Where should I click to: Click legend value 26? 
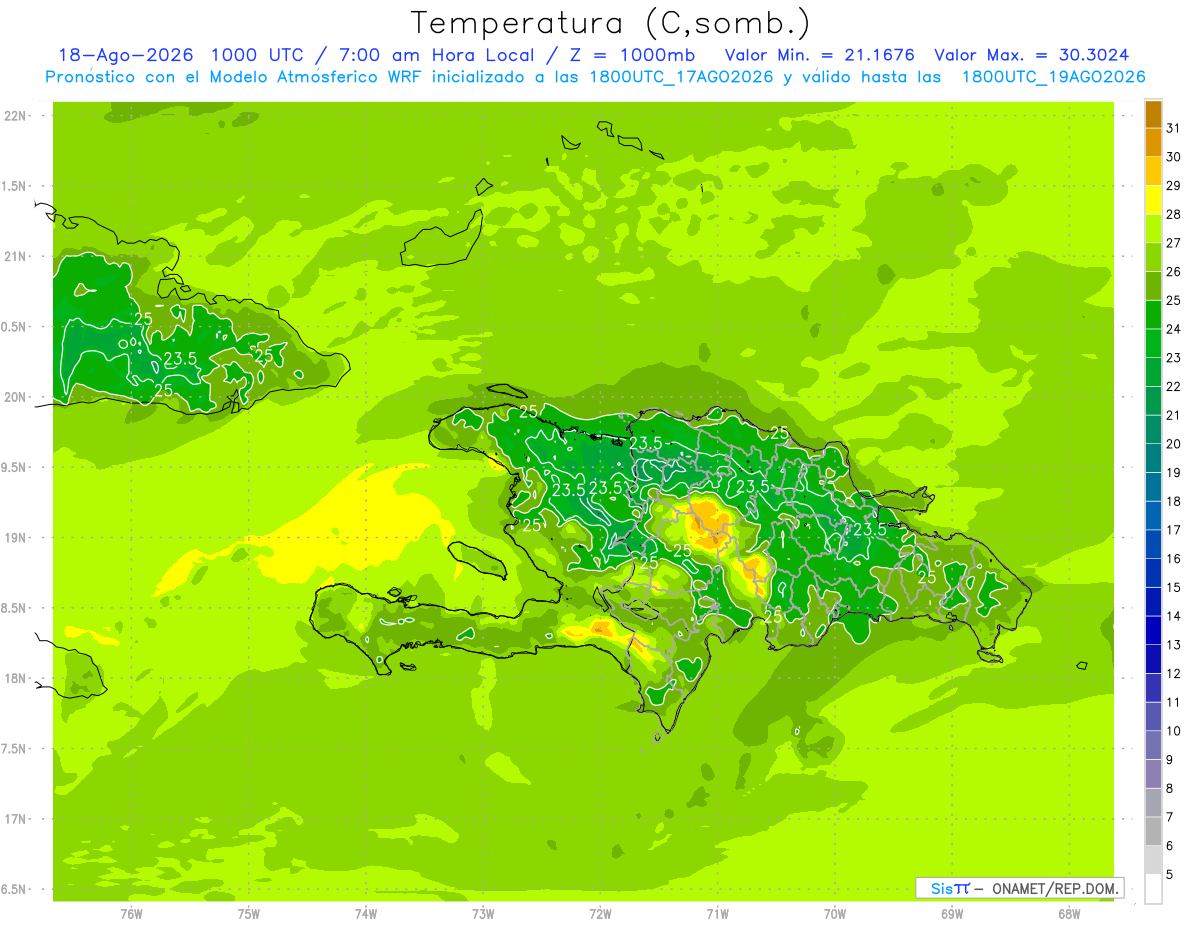(x=1174, y=272)
